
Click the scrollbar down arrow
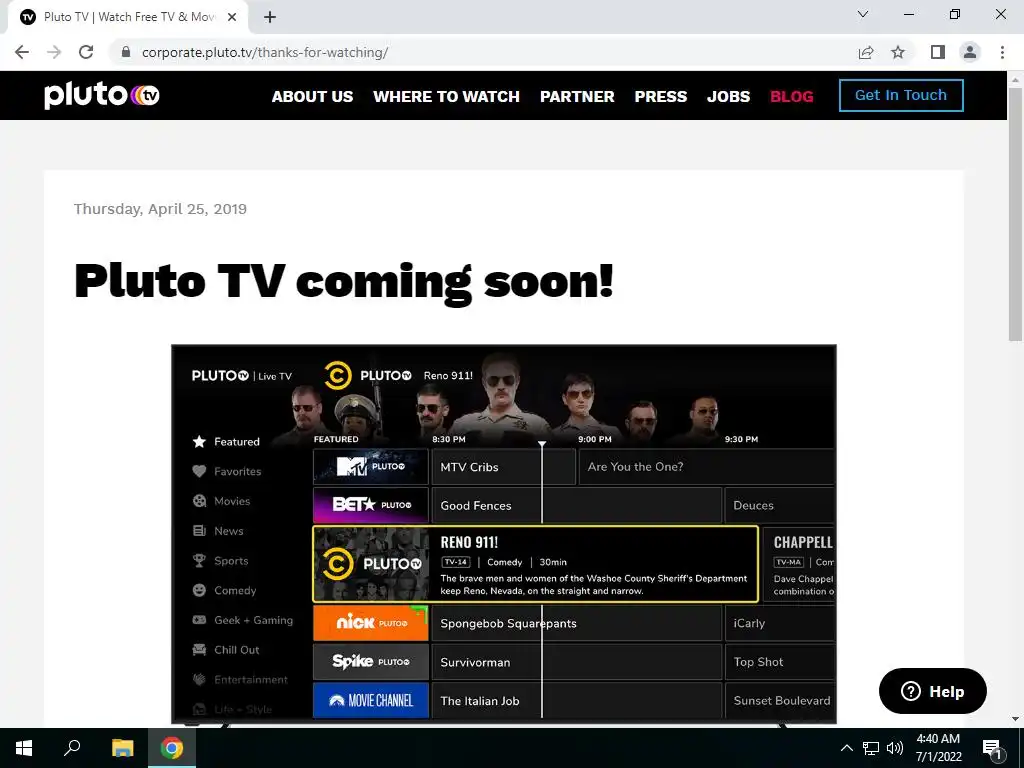pos(1015,719)
